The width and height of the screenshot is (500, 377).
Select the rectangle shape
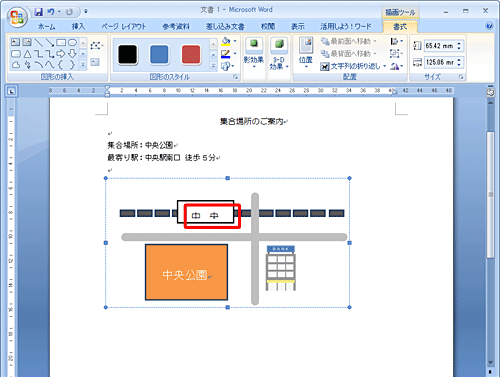(x=61, y=42)
